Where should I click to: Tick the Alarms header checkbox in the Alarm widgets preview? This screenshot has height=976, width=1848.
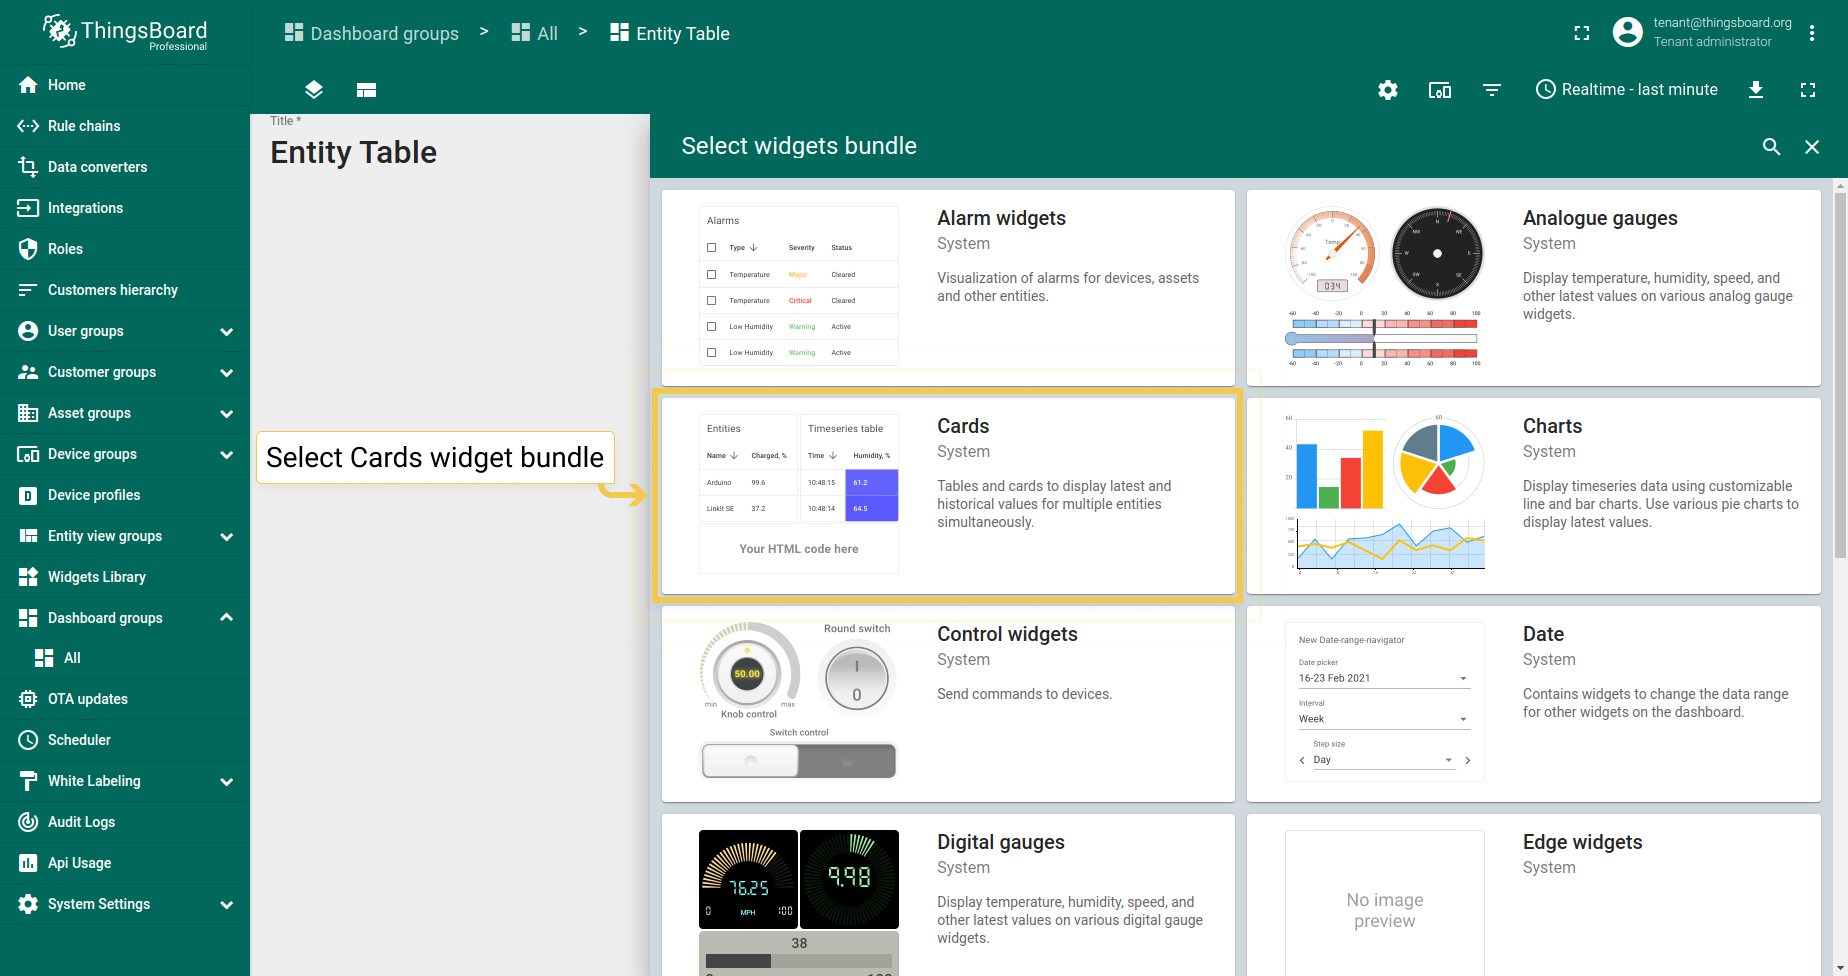point(712,247)
